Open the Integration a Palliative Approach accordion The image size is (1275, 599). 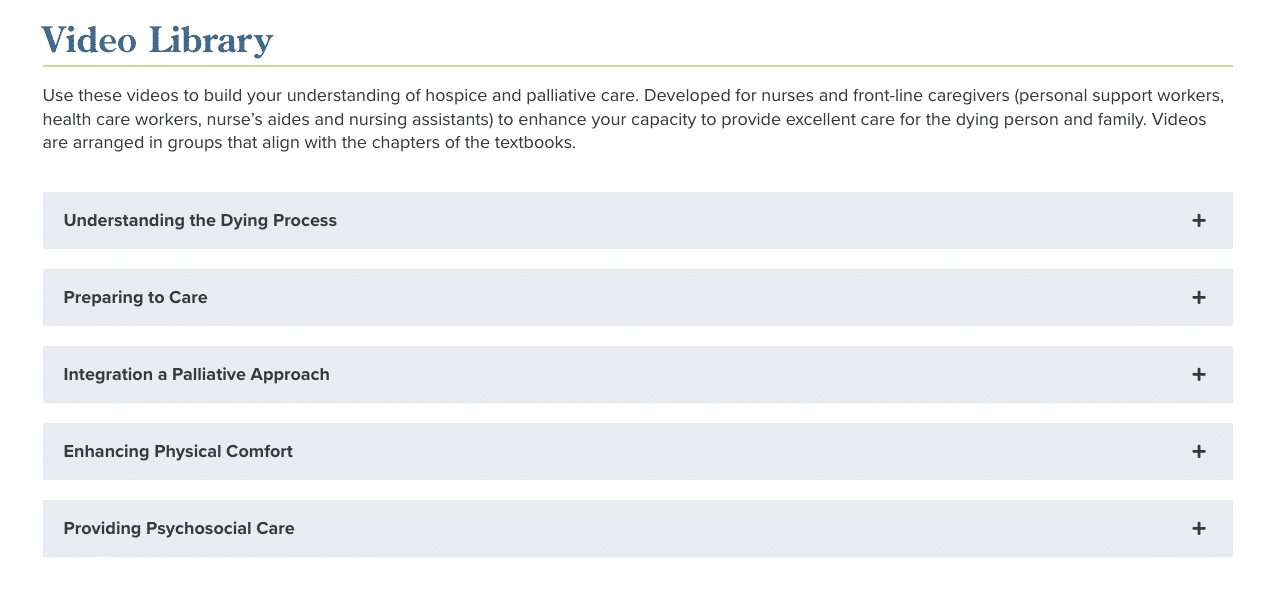point(637,375)
